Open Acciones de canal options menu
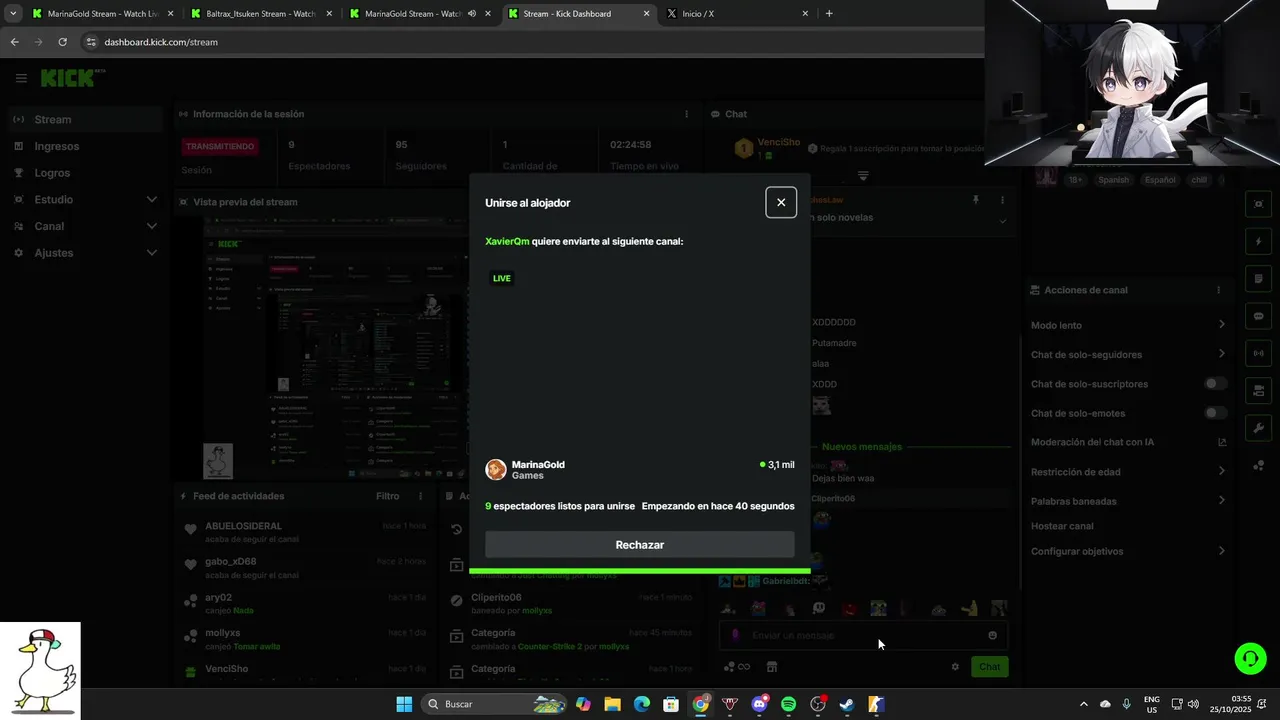The width and height of the screenshot is (1280, 720). pyautogui.click(x=1218, y=290)
